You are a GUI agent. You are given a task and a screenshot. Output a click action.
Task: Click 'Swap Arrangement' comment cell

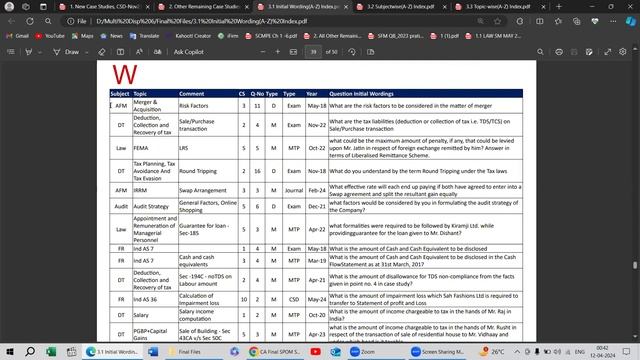208,190
